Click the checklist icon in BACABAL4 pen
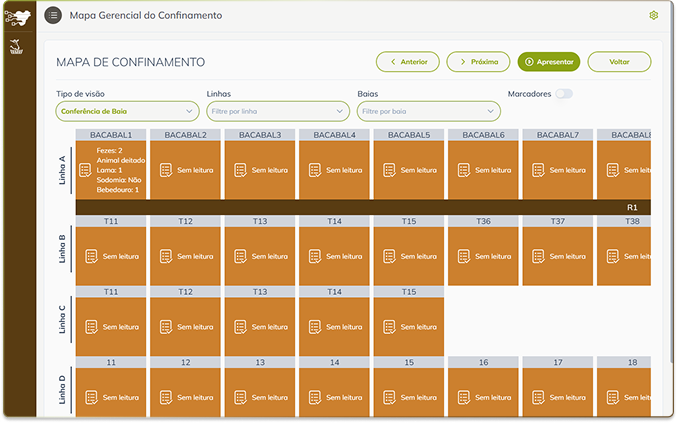 [x=315, y=170]
